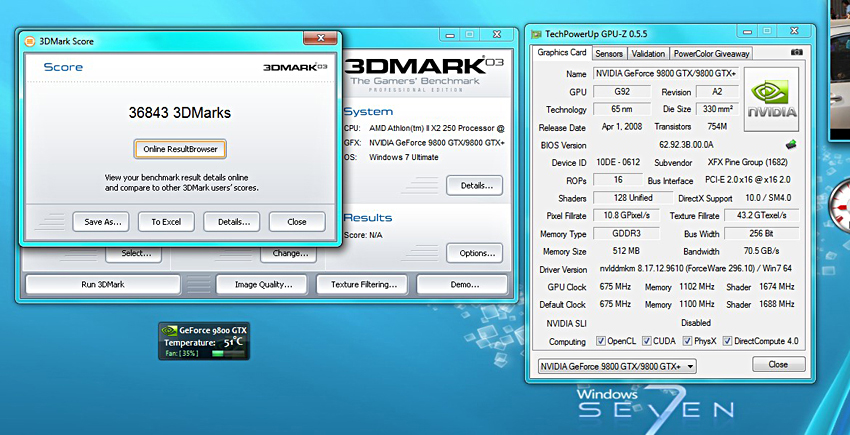Screen dimensions: 850x435
Task: Click the Demo button
Action: (x=462, y=284)
